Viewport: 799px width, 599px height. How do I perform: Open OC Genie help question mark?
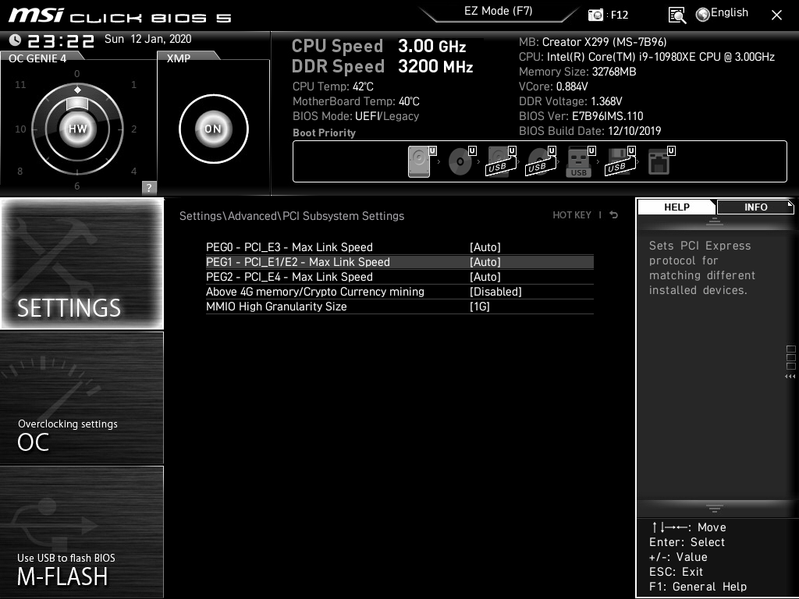149,187
